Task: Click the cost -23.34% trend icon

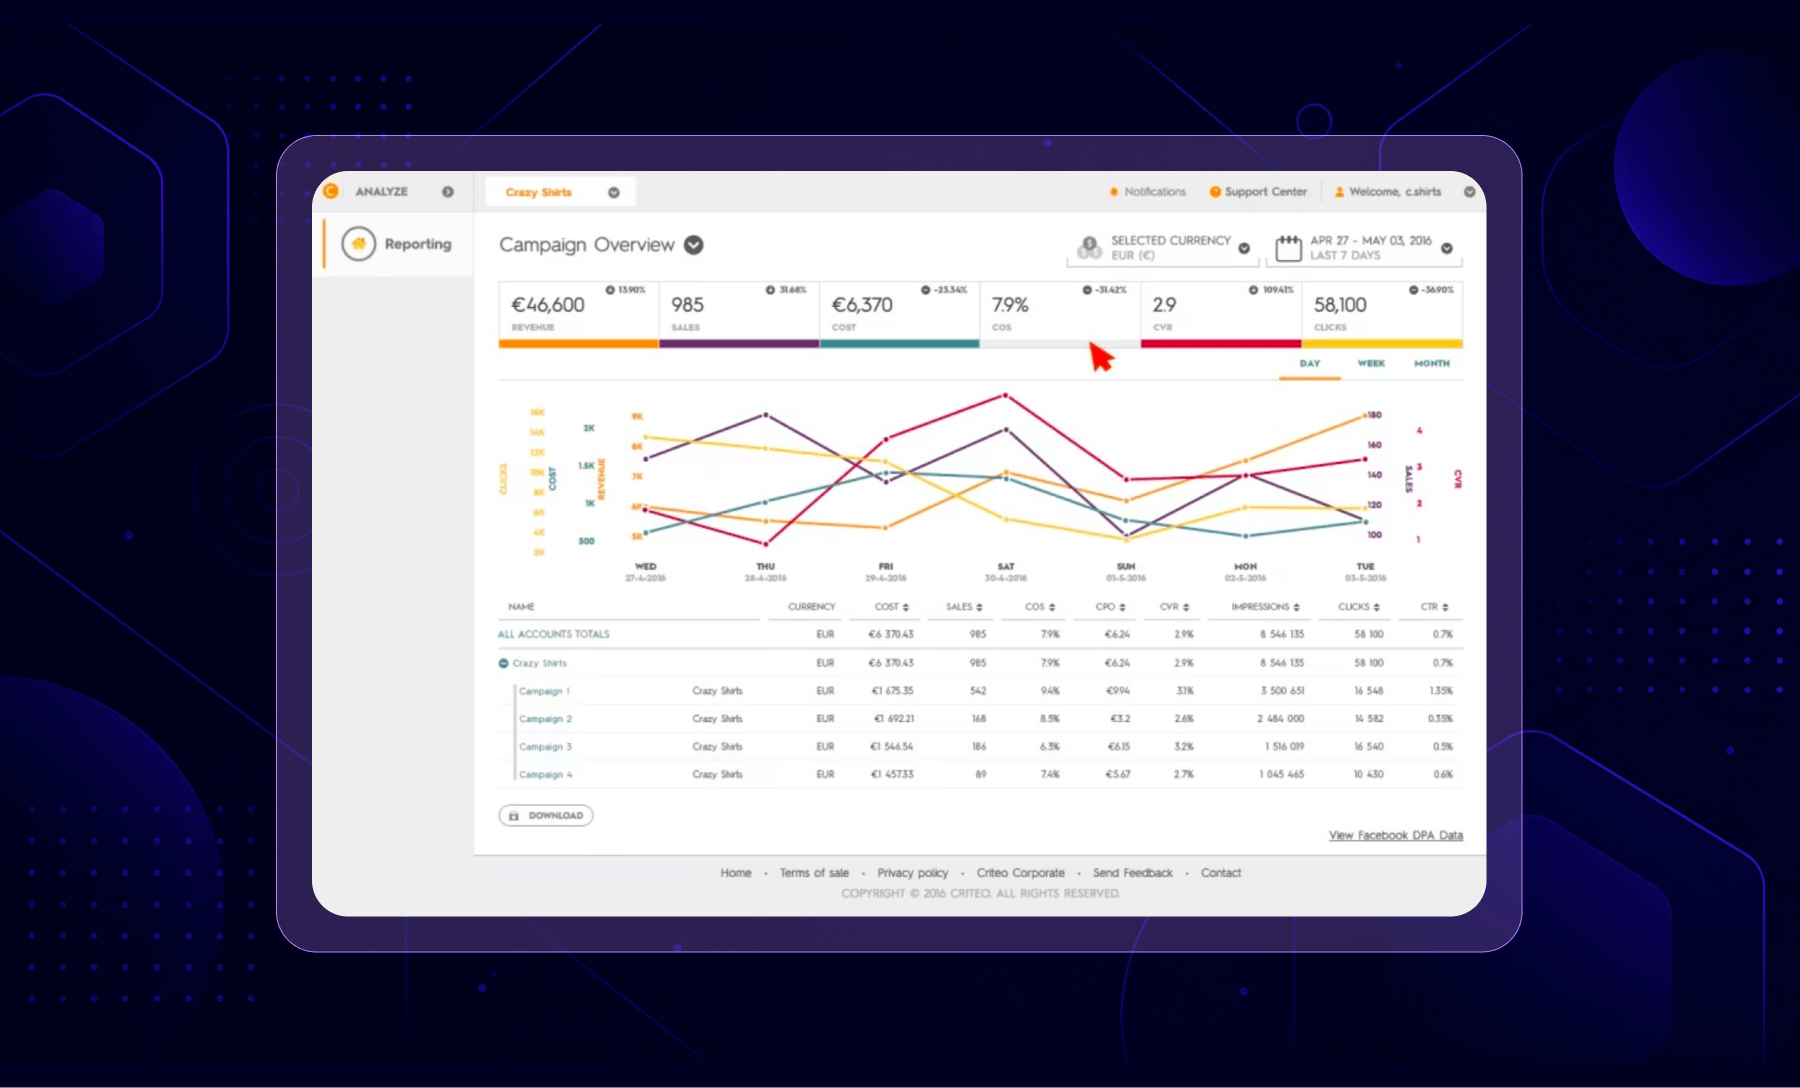Action: click(926, 290)
